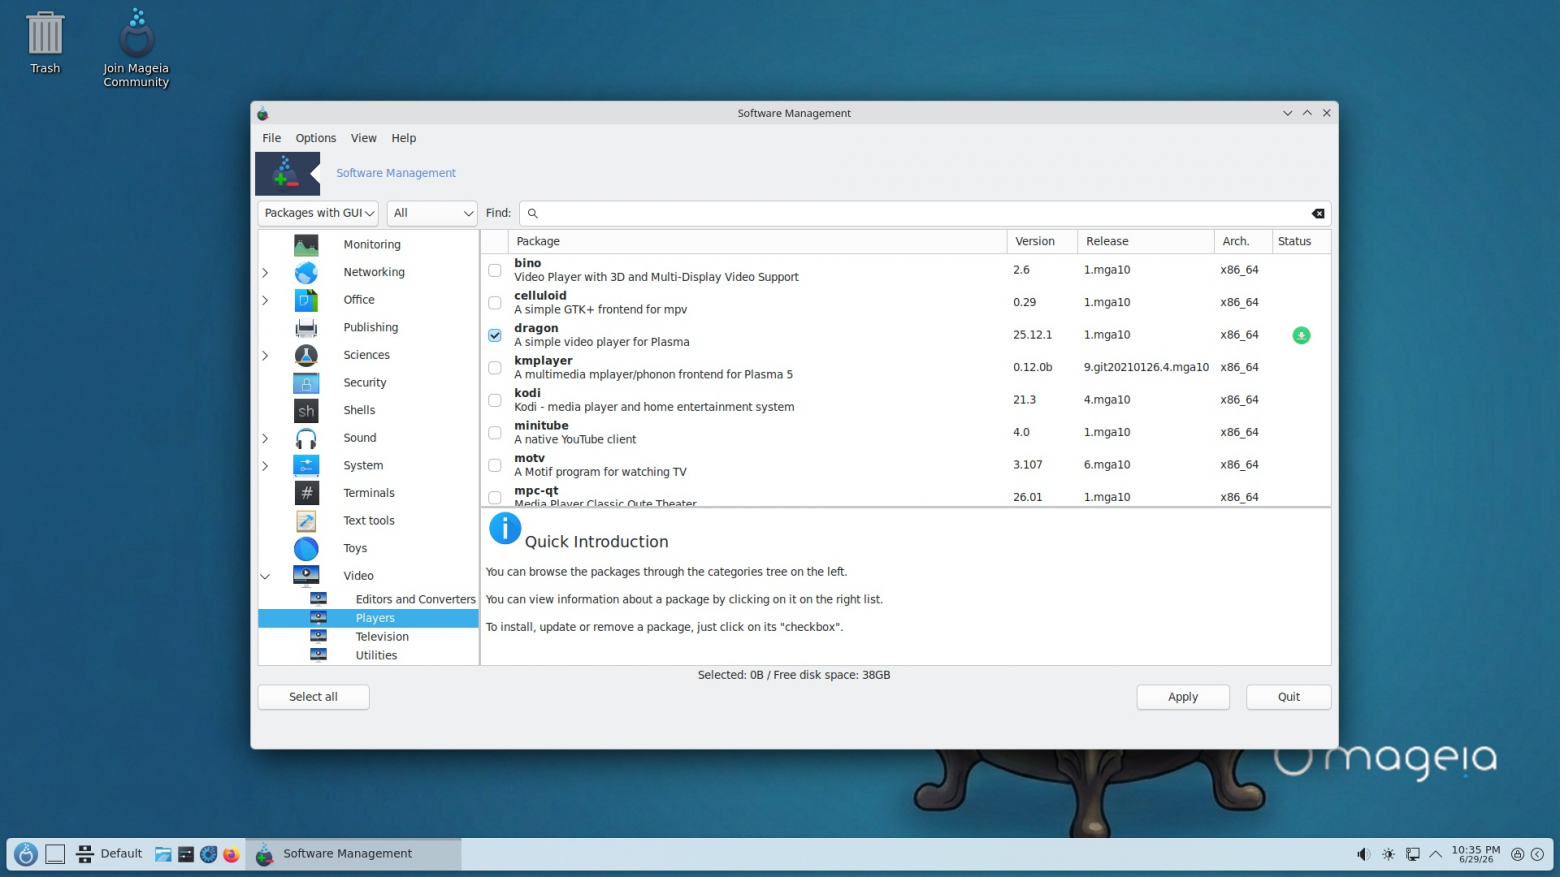
Task: Expand the Sciences category
Action: click(265, 355)
